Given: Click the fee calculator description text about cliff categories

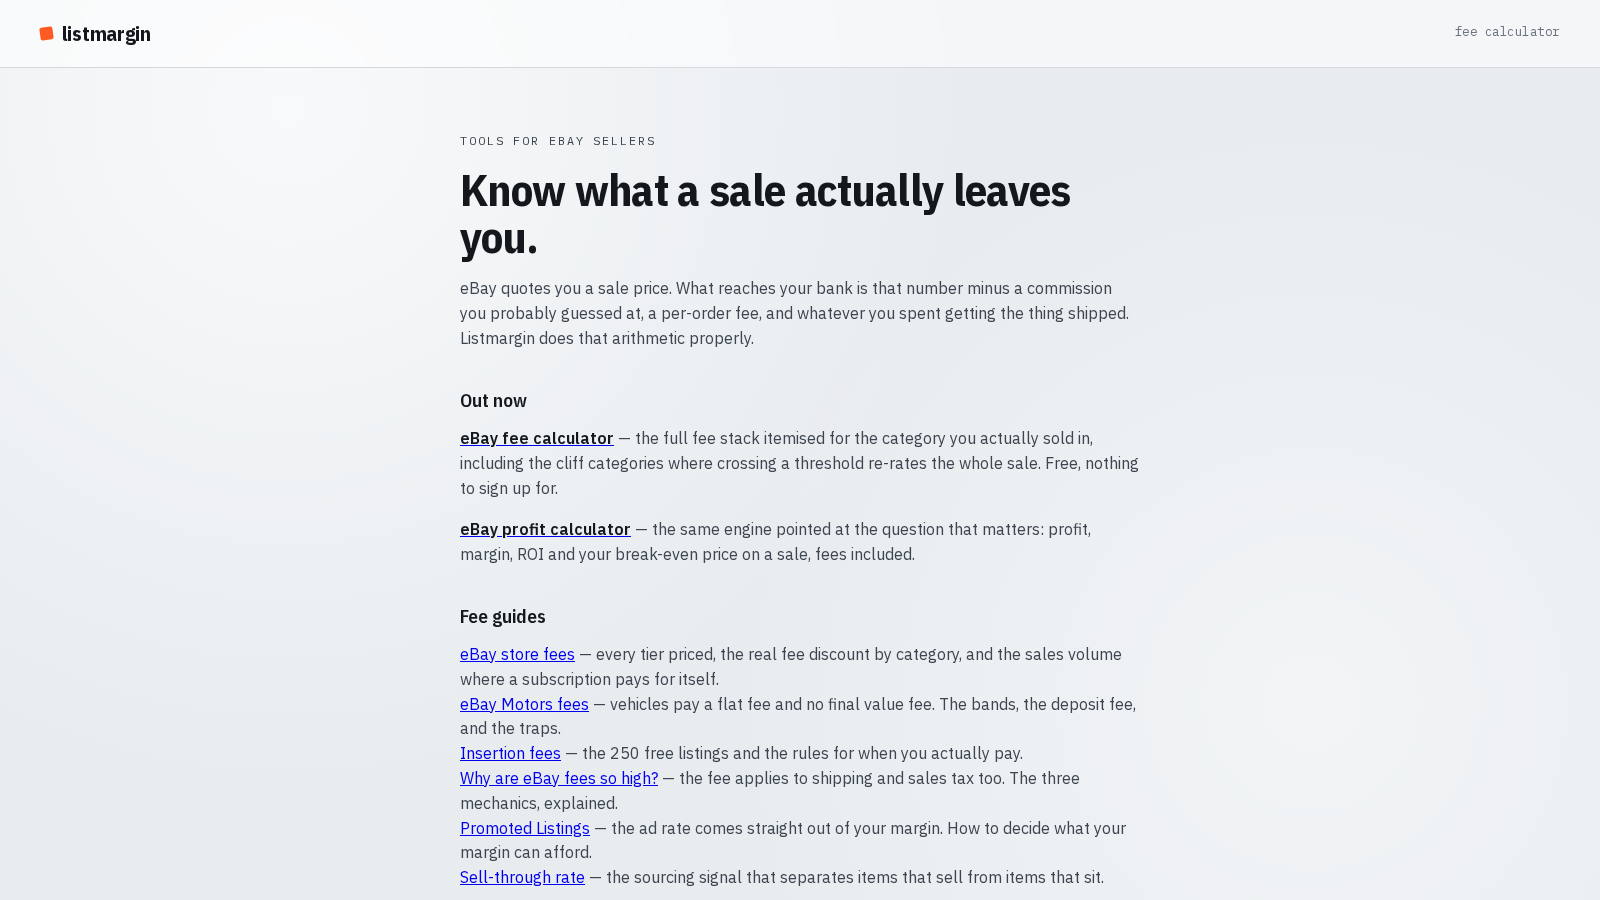Looking at the screenshot, I should [800, 463].
